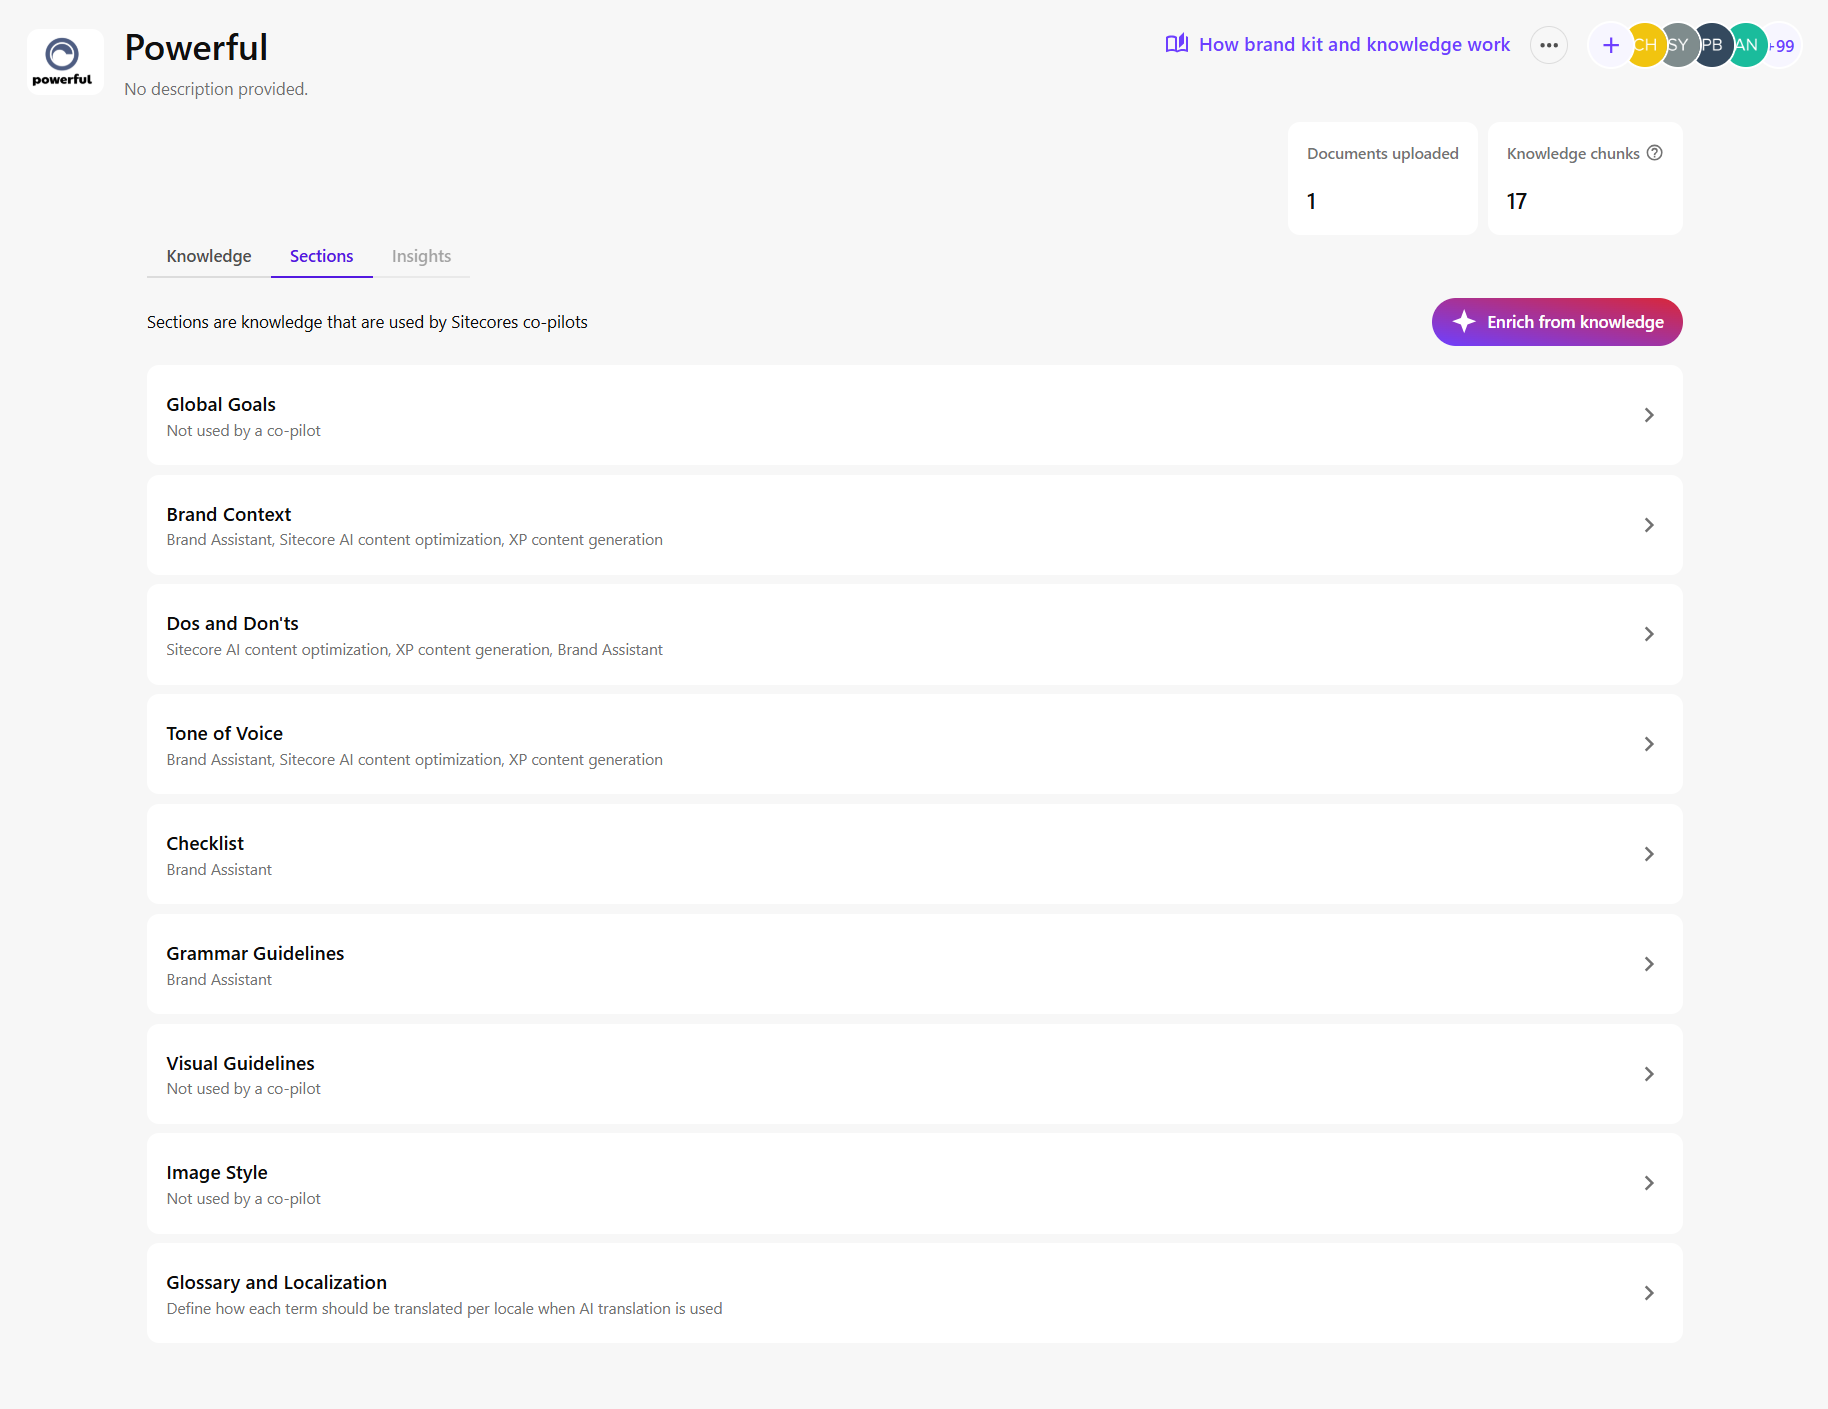The width and height of the screenshot is (1828, 1409).
Task: Expand the Grammar Guidelines chevron
Action: coord(1649,964)
